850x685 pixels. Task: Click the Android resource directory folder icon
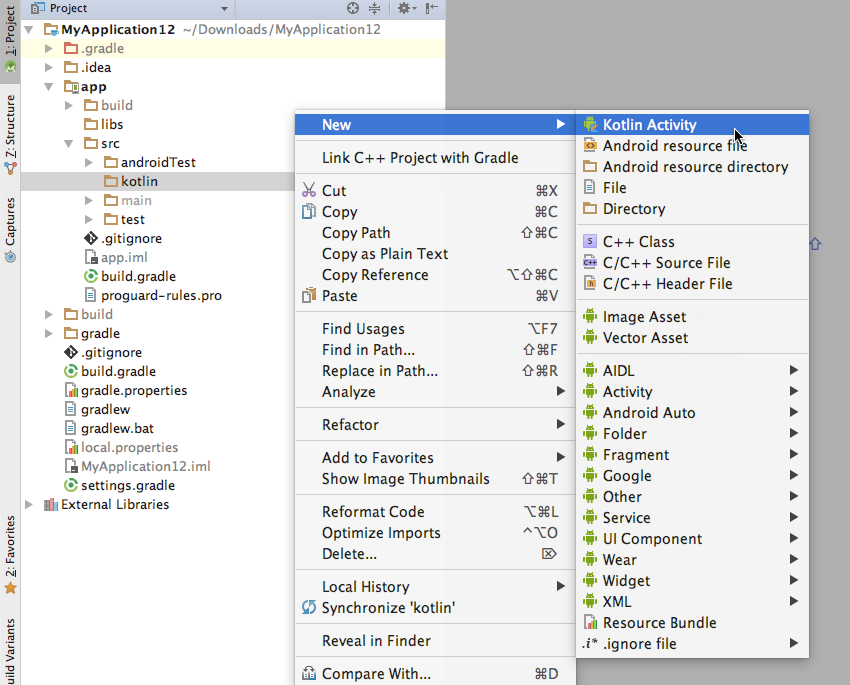590,166
